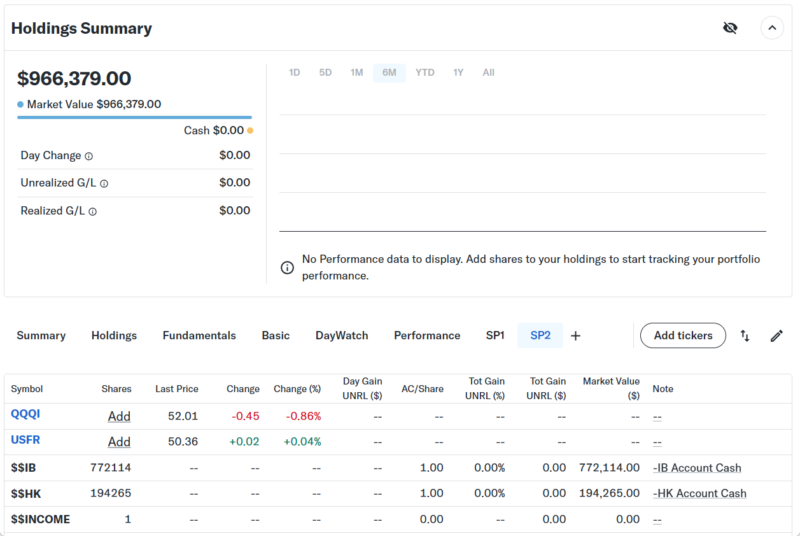Select the 1Y chart range
This screenshot has height=536, width=800.
click(458, 73)
